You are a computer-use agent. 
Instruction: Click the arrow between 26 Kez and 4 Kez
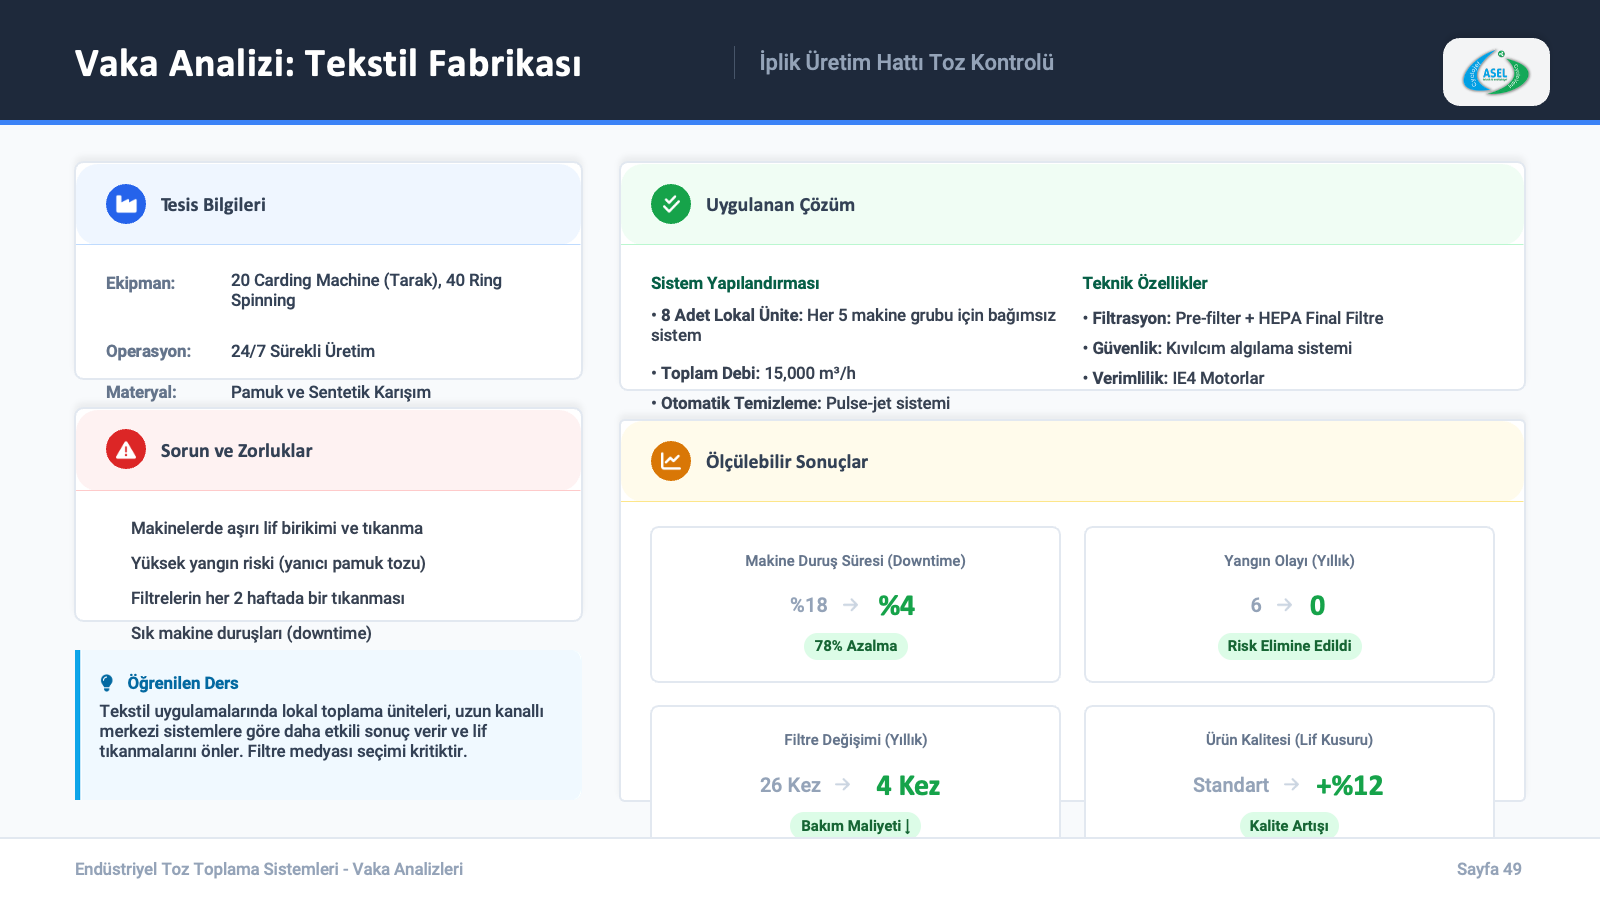pyautogui.click(x=843, y=785)
